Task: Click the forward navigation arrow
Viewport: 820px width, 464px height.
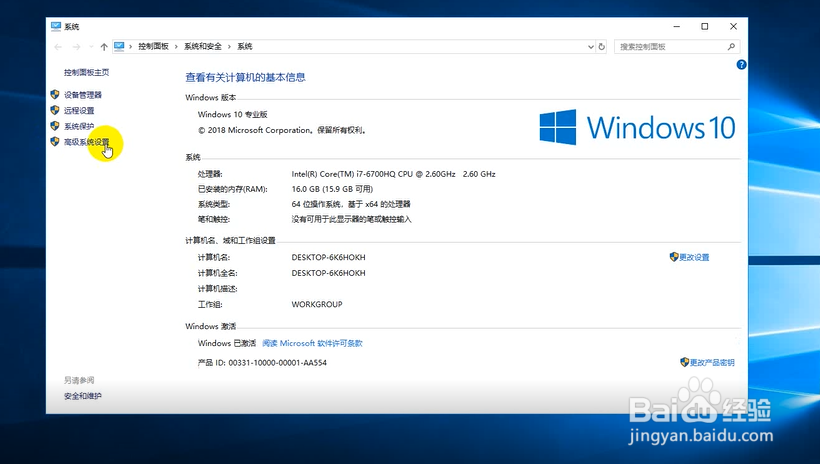Action: 76,47
